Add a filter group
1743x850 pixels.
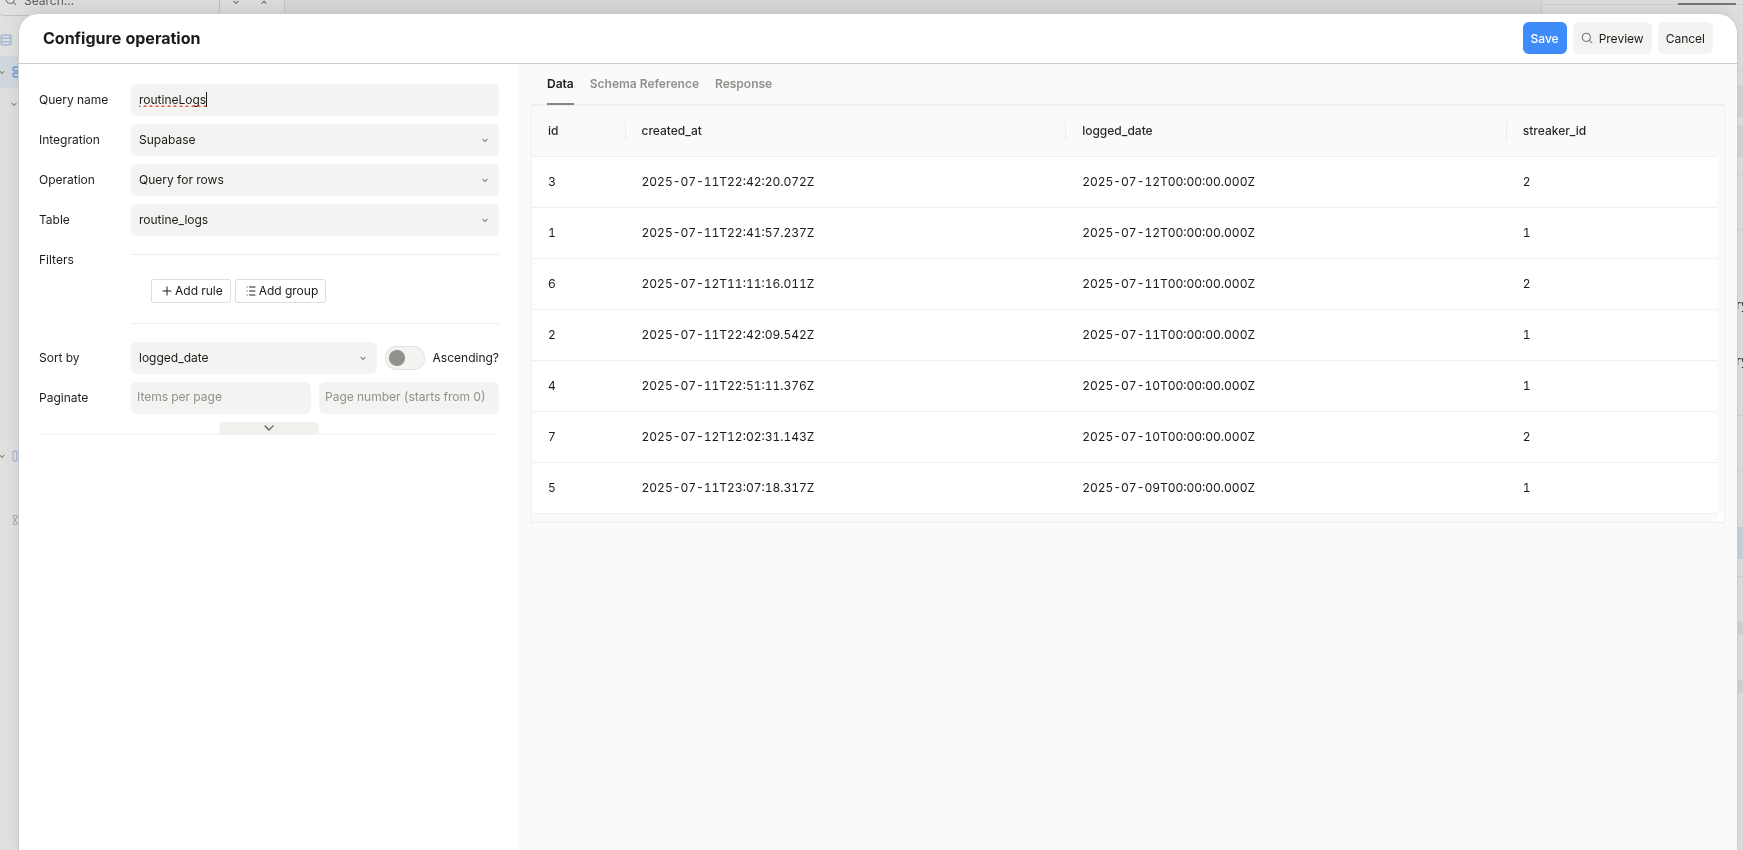[x=281, y=291]
